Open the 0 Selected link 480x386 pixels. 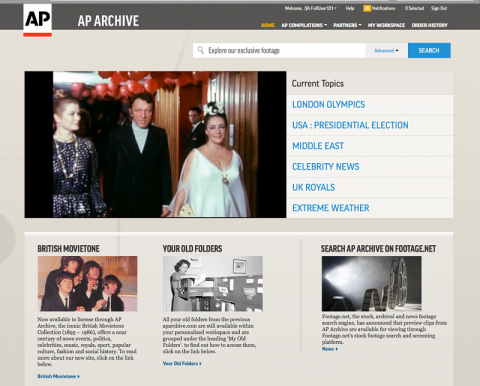(x=414, y=8)
